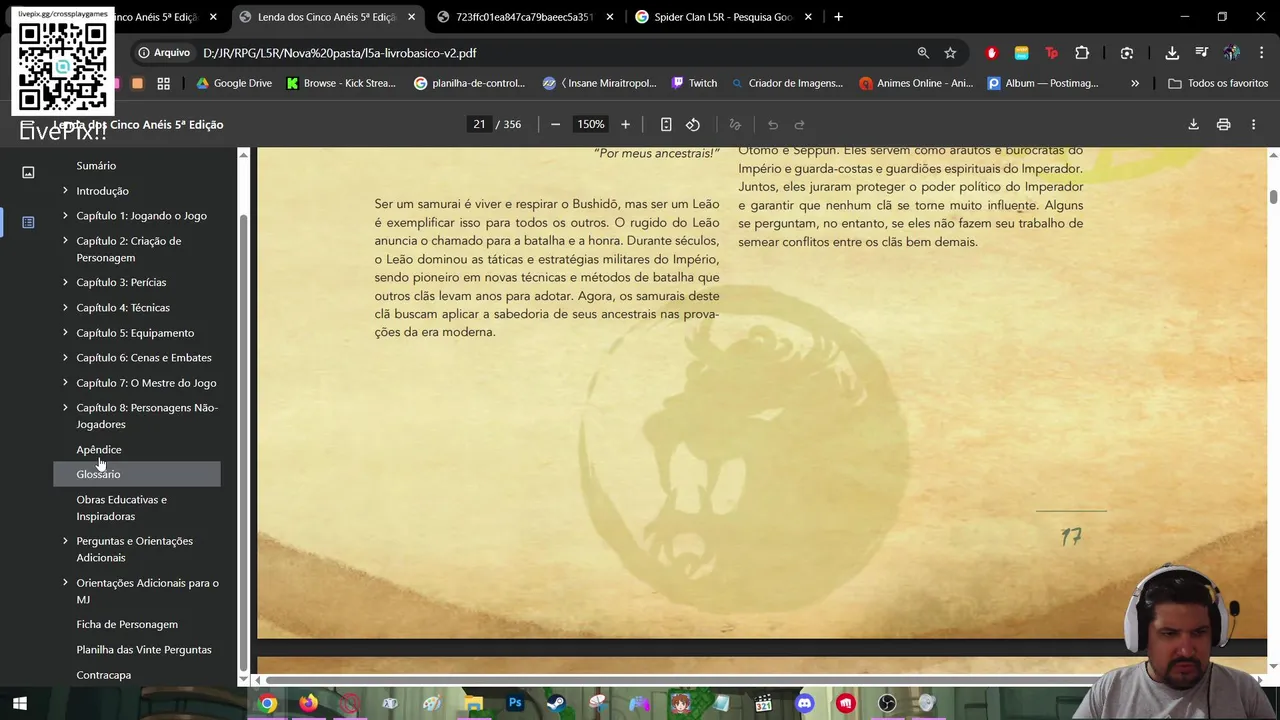Open Planilha das Vinte Perguntas entry

click(x=144, y=649)
